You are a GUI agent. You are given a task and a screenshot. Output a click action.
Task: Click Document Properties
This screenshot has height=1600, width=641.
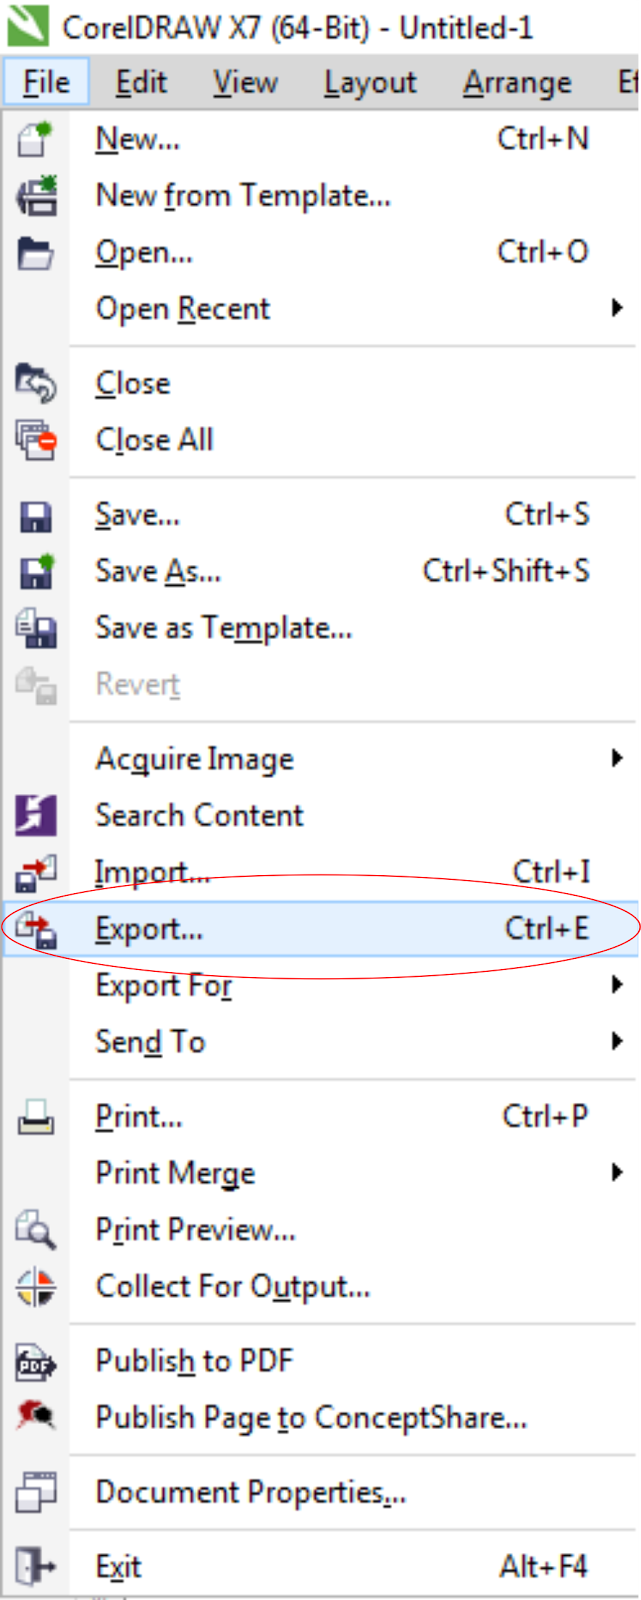tap(250, 1491)
